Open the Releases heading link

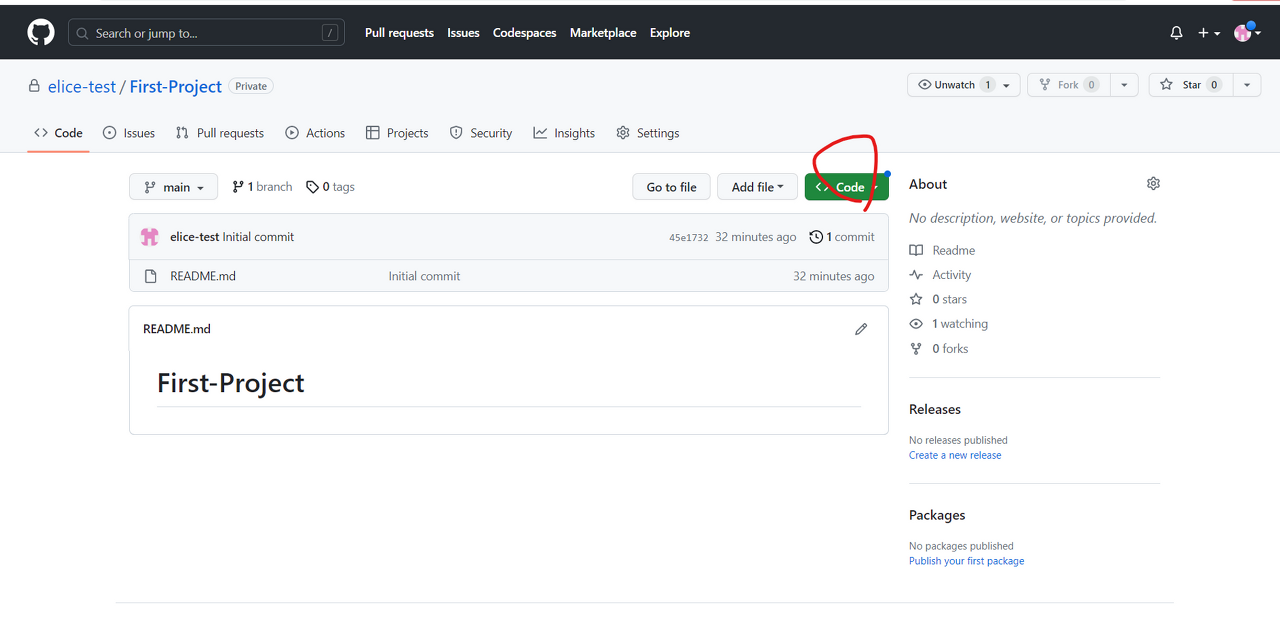[935, 409]
